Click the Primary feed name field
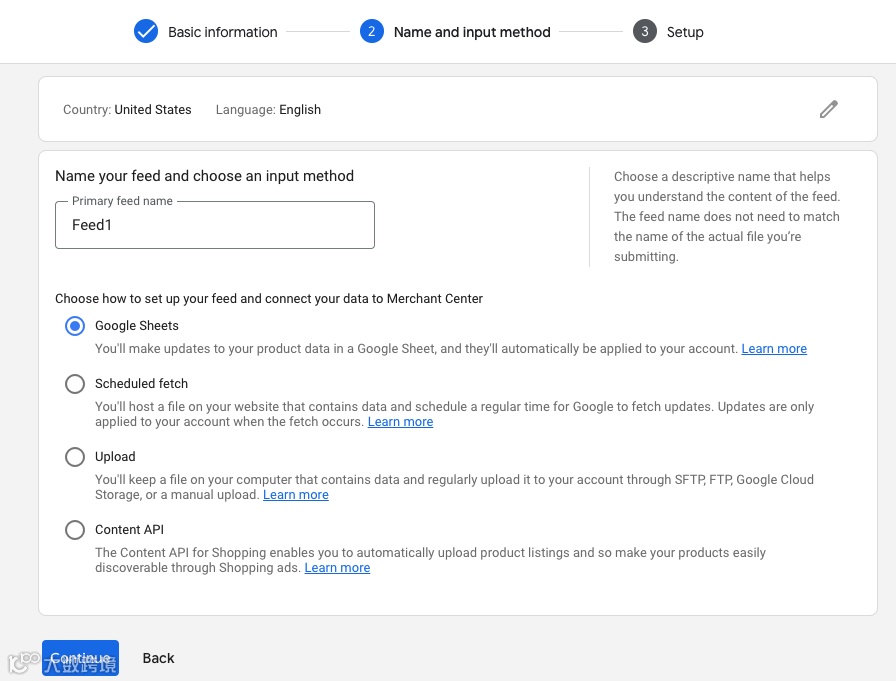This screenshot has height=681, width=896. coord(215,225)
